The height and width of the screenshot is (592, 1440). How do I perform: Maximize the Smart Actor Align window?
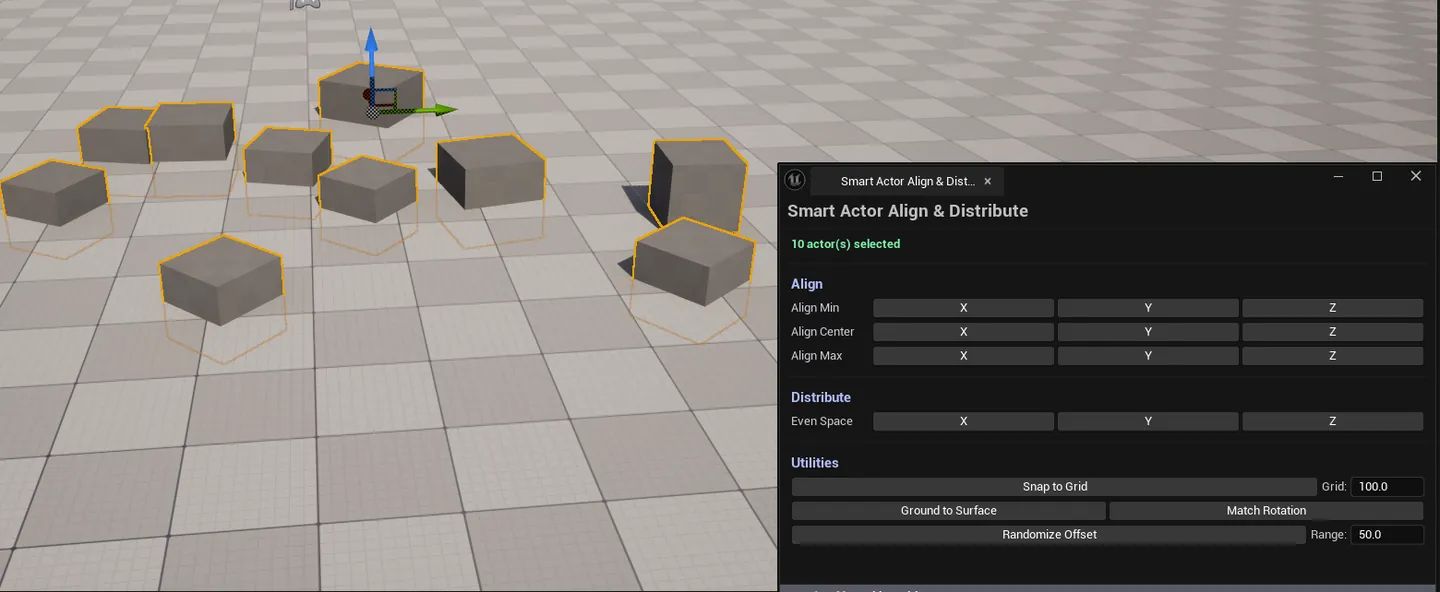pyautogui.click(x=1377, y=176)
